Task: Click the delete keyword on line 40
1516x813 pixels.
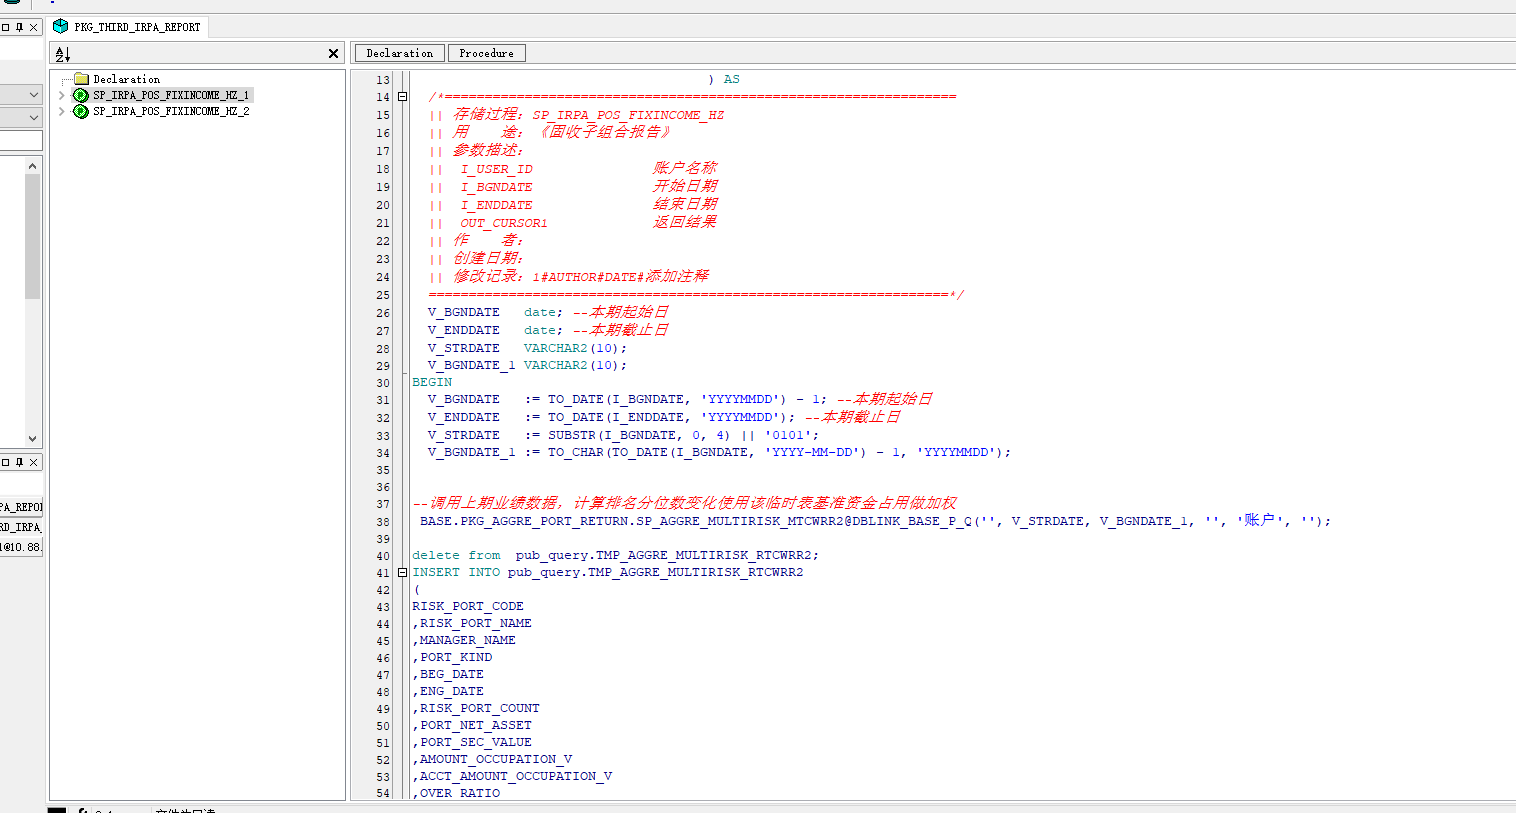Action: (x=436, y=555)
